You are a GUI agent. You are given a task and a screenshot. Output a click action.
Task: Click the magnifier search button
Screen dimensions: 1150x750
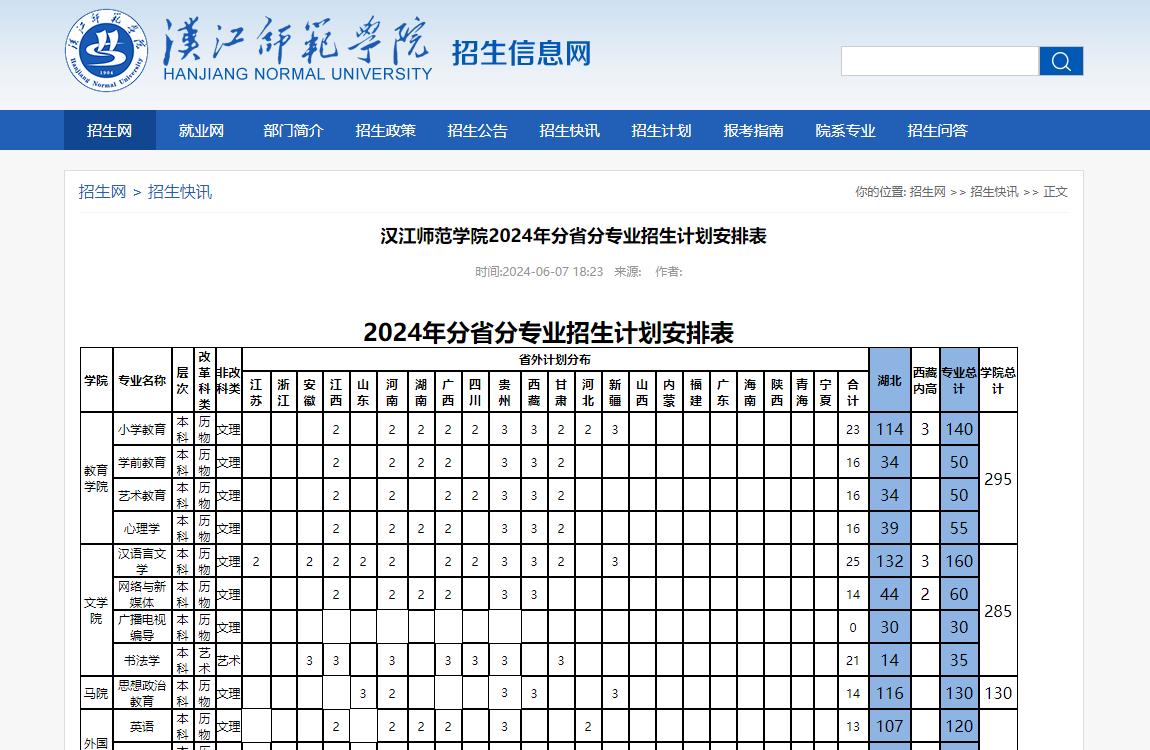[x=1061, y=61]
